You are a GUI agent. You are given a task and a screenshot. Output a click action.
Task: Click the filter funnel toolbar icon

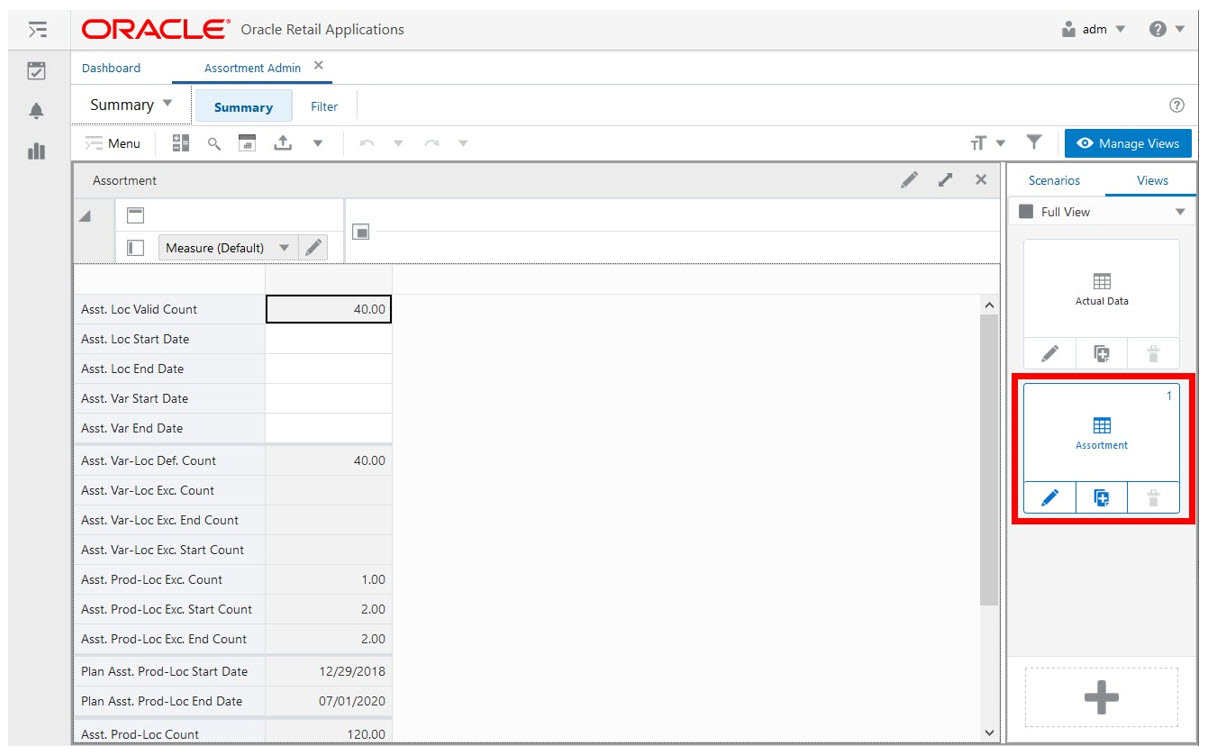point(1035,143)
